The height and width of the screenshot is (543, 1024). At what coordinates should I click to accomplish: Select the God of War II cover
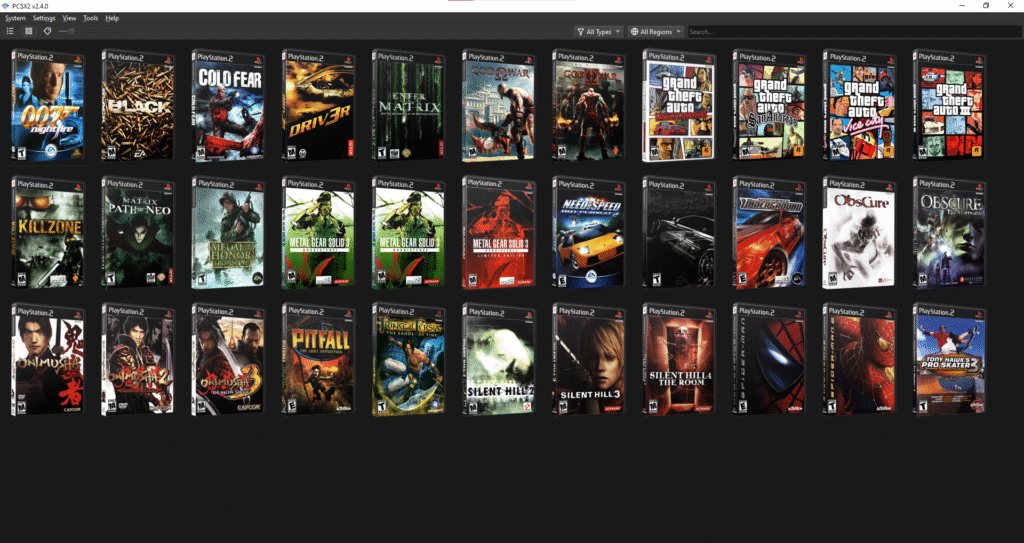[588, 105]
